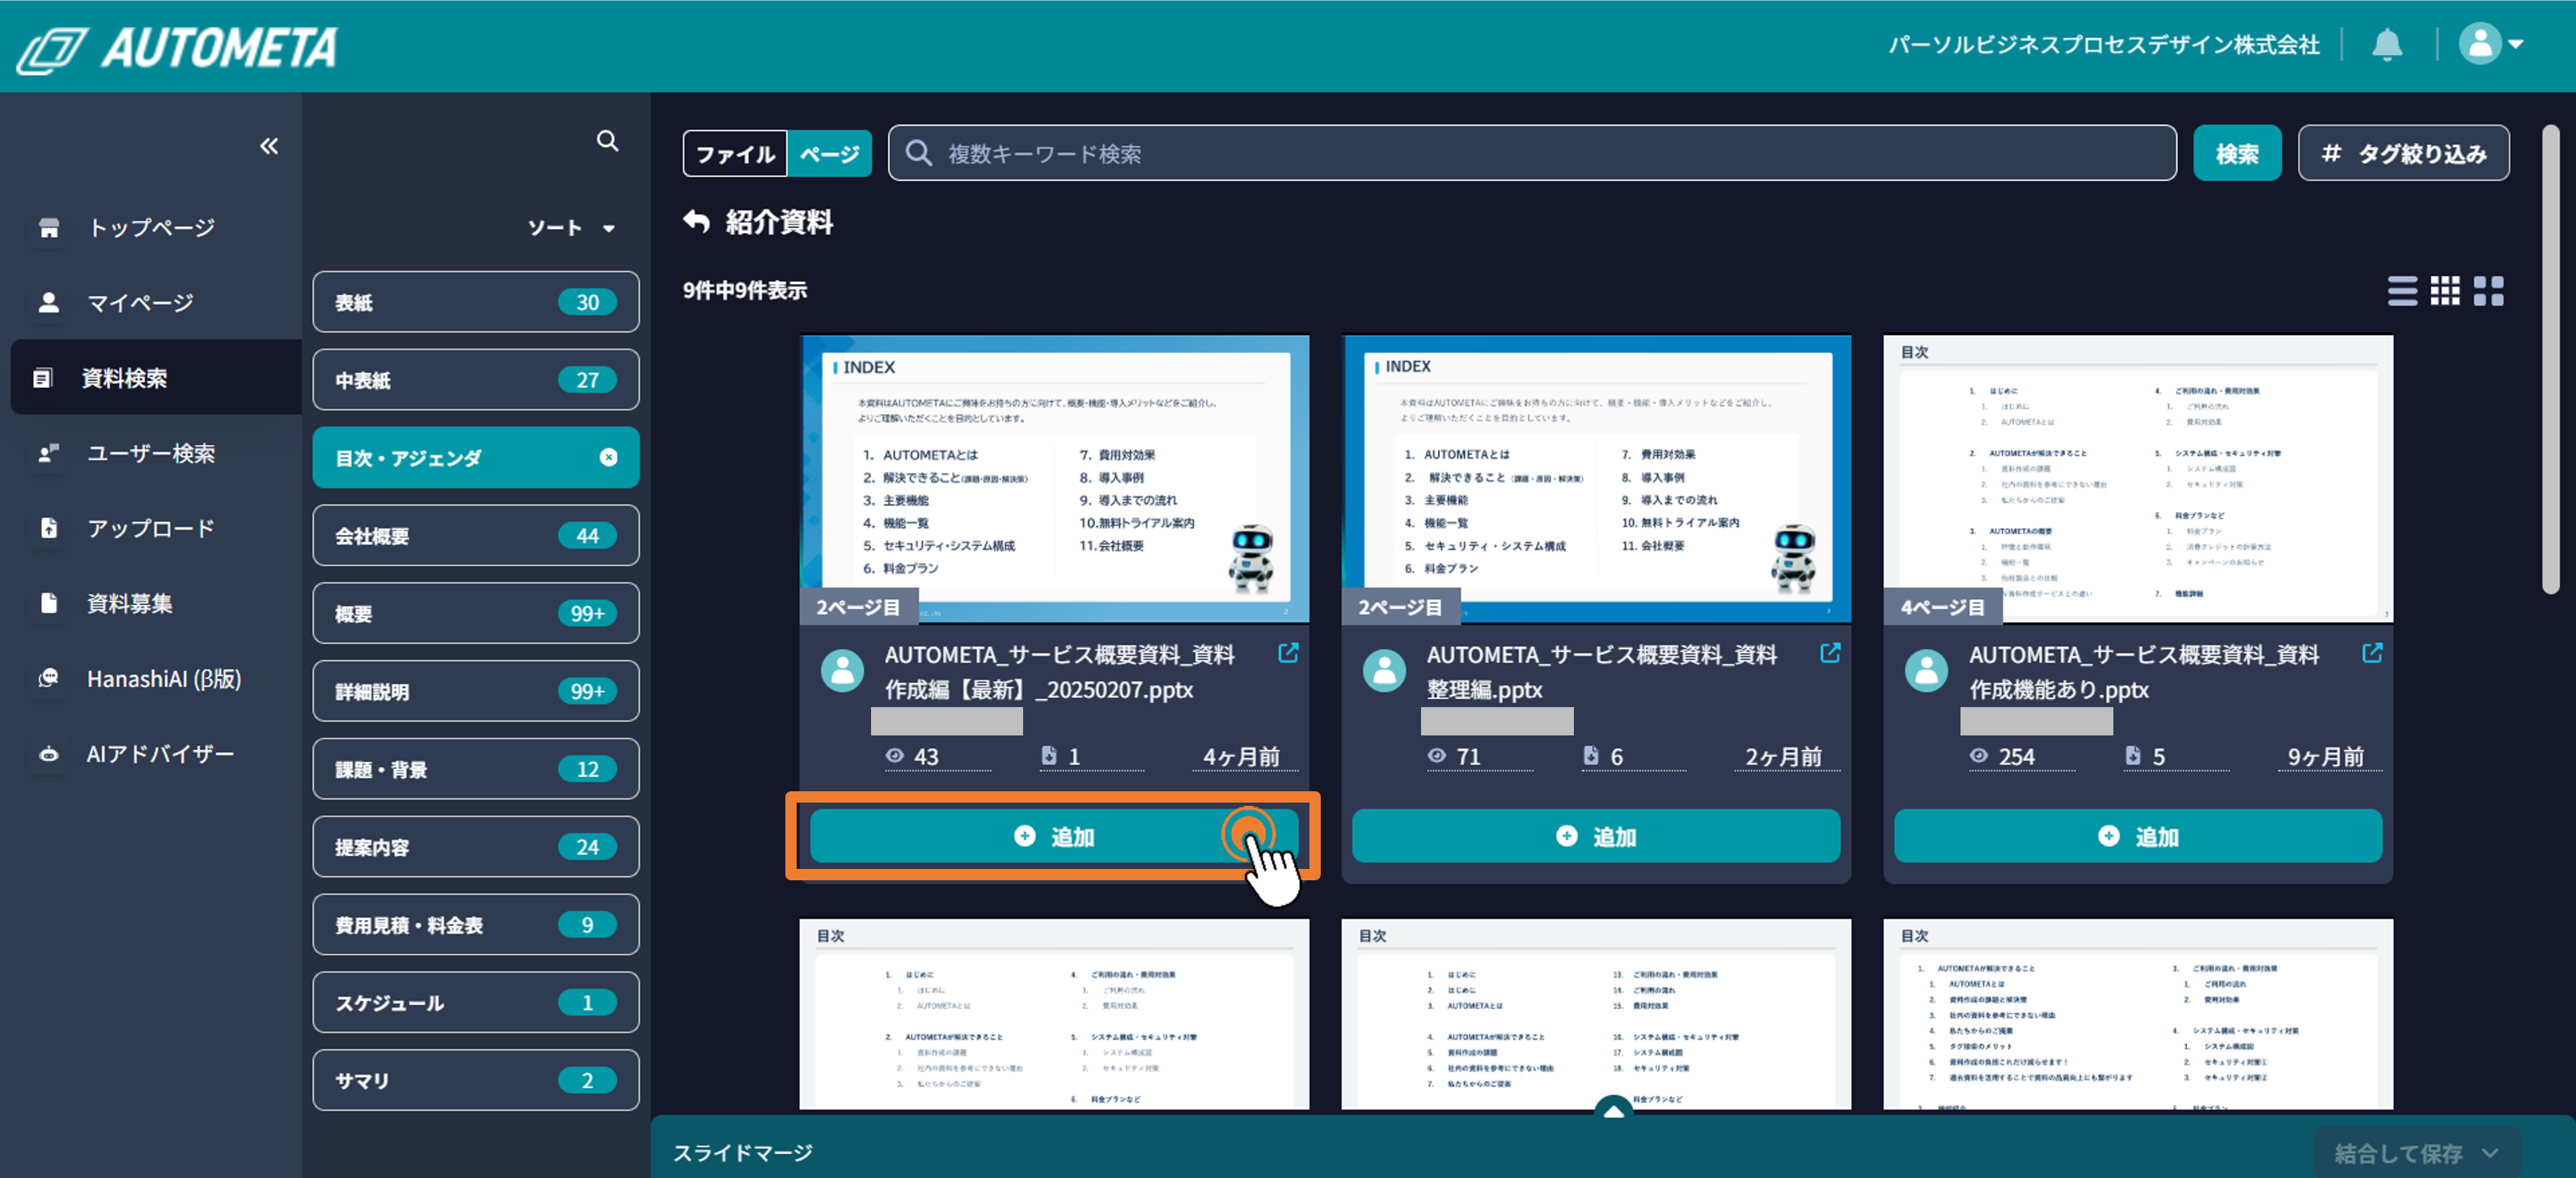Filter by 課題・背景 tag
Image resolution: width=2576 pixels, height=1178 pixels.
coord(476,769)
